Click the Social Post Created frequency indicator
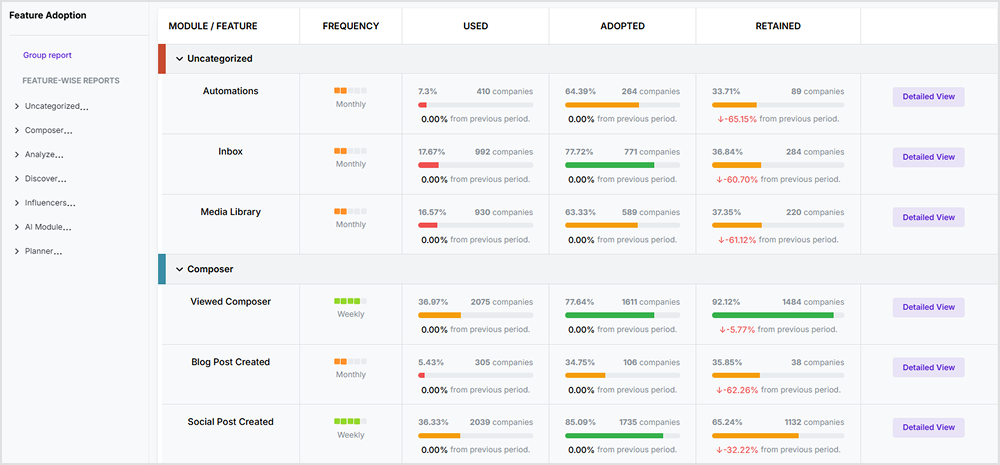 351,422
